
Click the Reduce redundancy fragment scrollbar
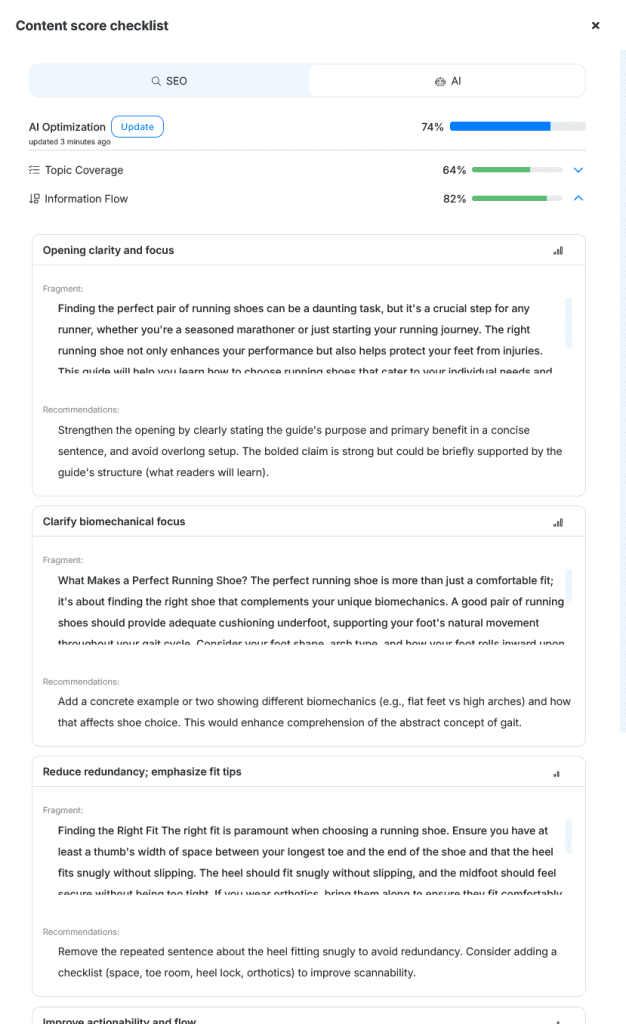[569, 836]
